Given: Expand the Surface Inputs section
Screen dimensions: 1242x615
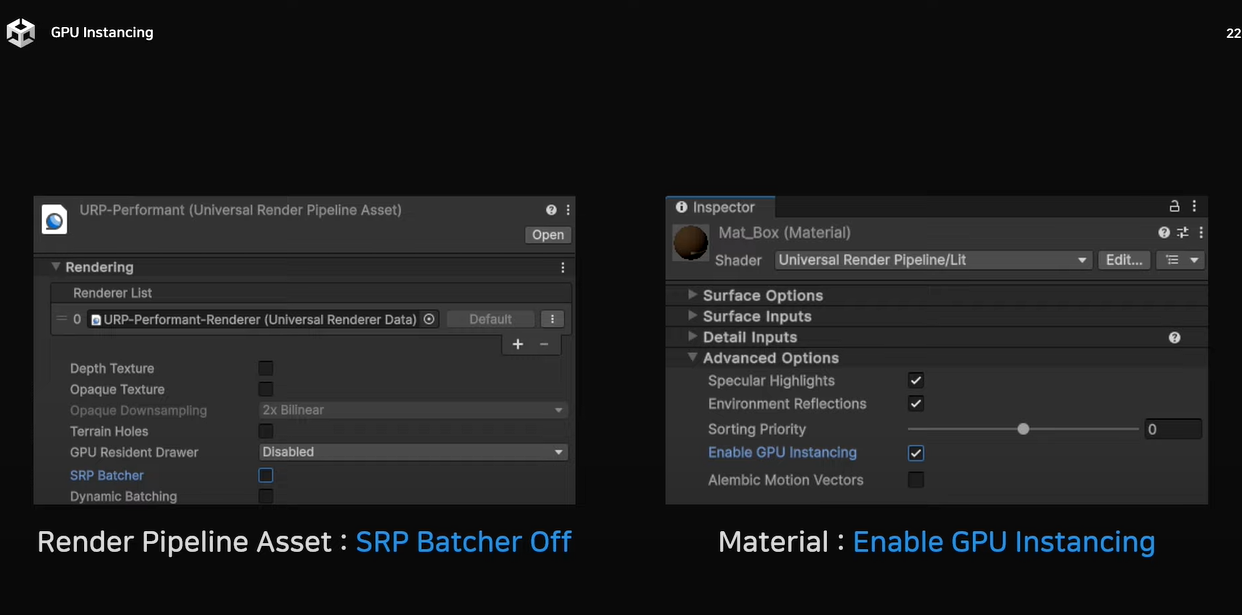Looking at the screenshot, I should (x=692, y=316).
